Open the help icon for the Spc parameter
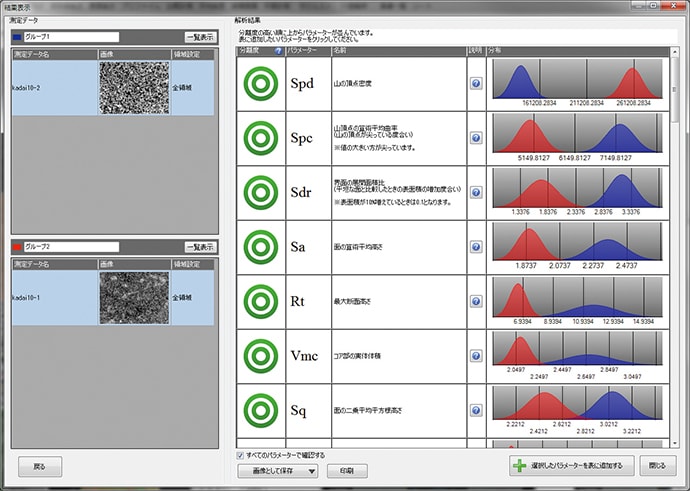Screen dimensions: 690x491 [x=476, y=138]
